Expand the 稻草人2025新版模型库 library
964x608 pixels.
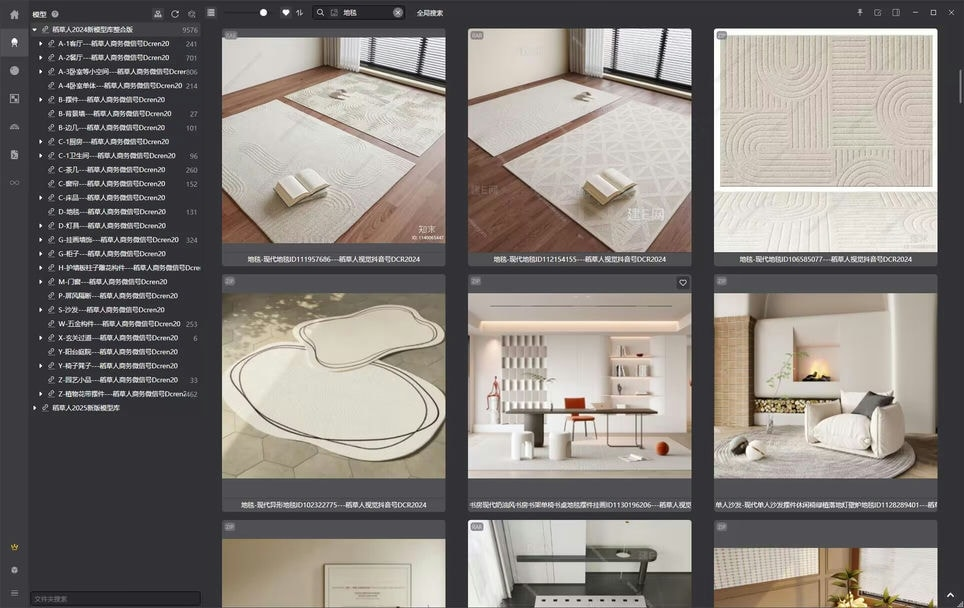[x=34, y=408]
